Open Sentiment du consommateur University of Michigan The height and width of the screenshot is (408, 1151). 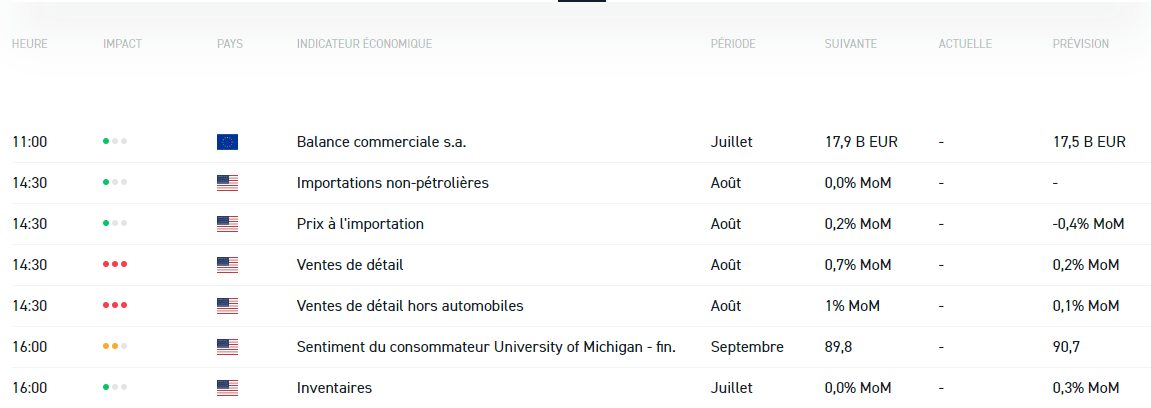[486, 347]
